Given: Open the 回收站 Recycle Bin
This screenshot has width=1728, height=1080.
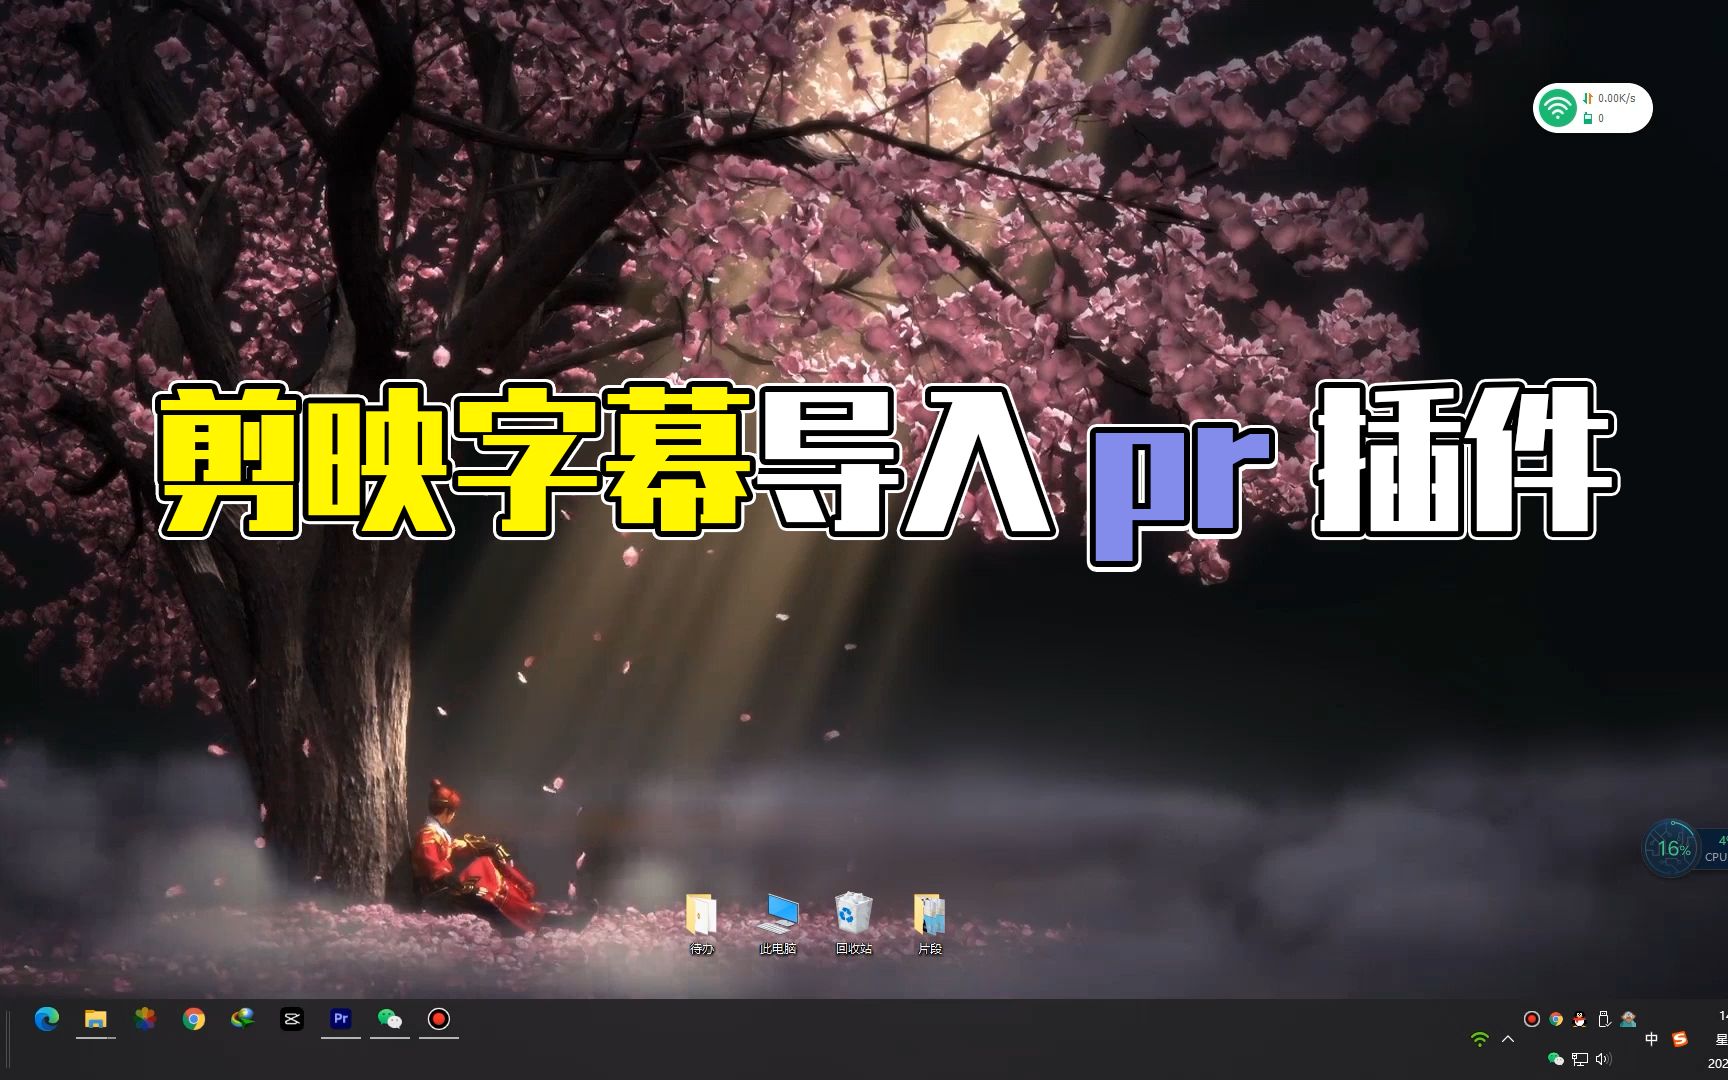Looking at the screenshot, I should point(852,915).
